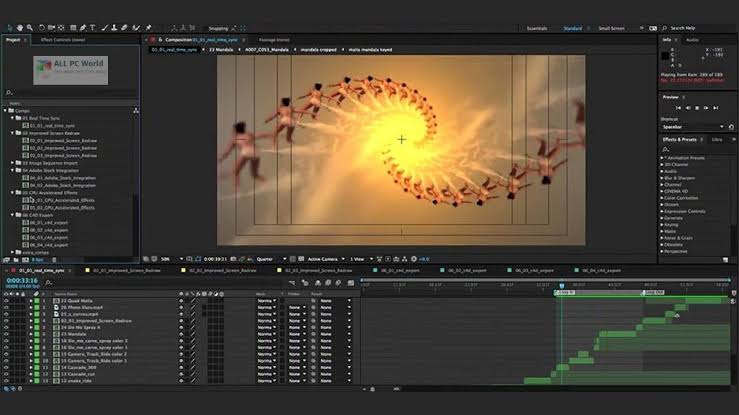
Task: Select the Hand tool
Action: (20, 28)
